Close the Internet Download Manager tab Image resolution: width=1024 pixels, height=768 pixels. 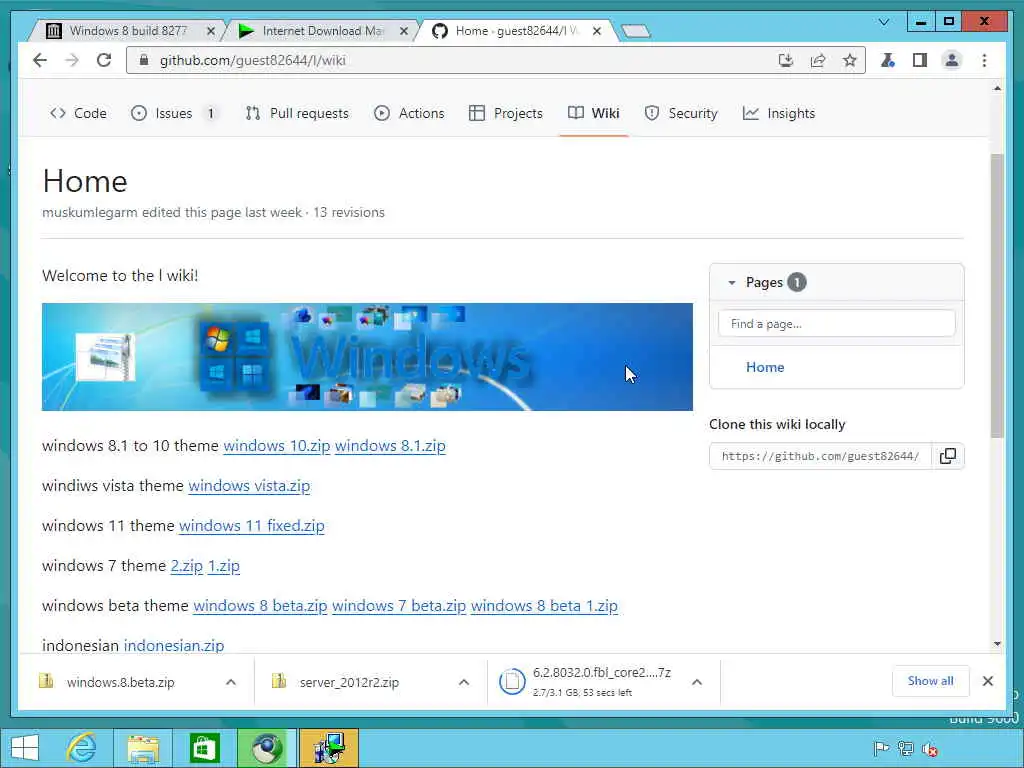click(x=404, y=31)
